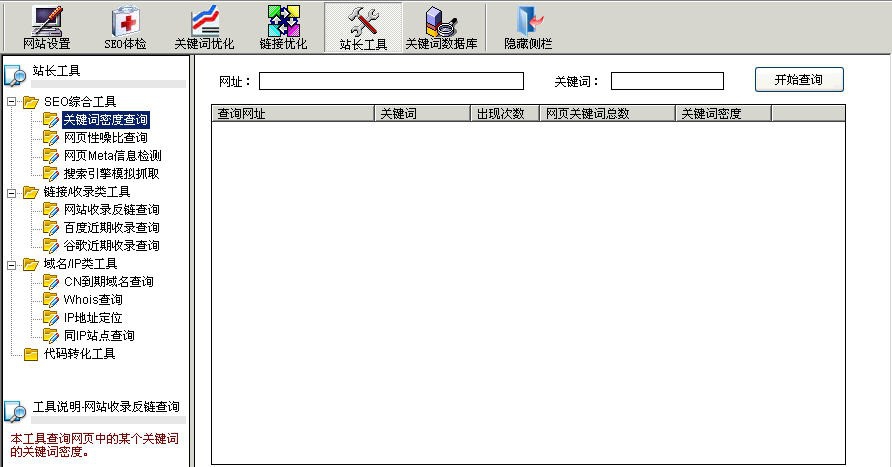
Task: Click magnifier icon beside 站长工具 panel title
Action: 15,76
